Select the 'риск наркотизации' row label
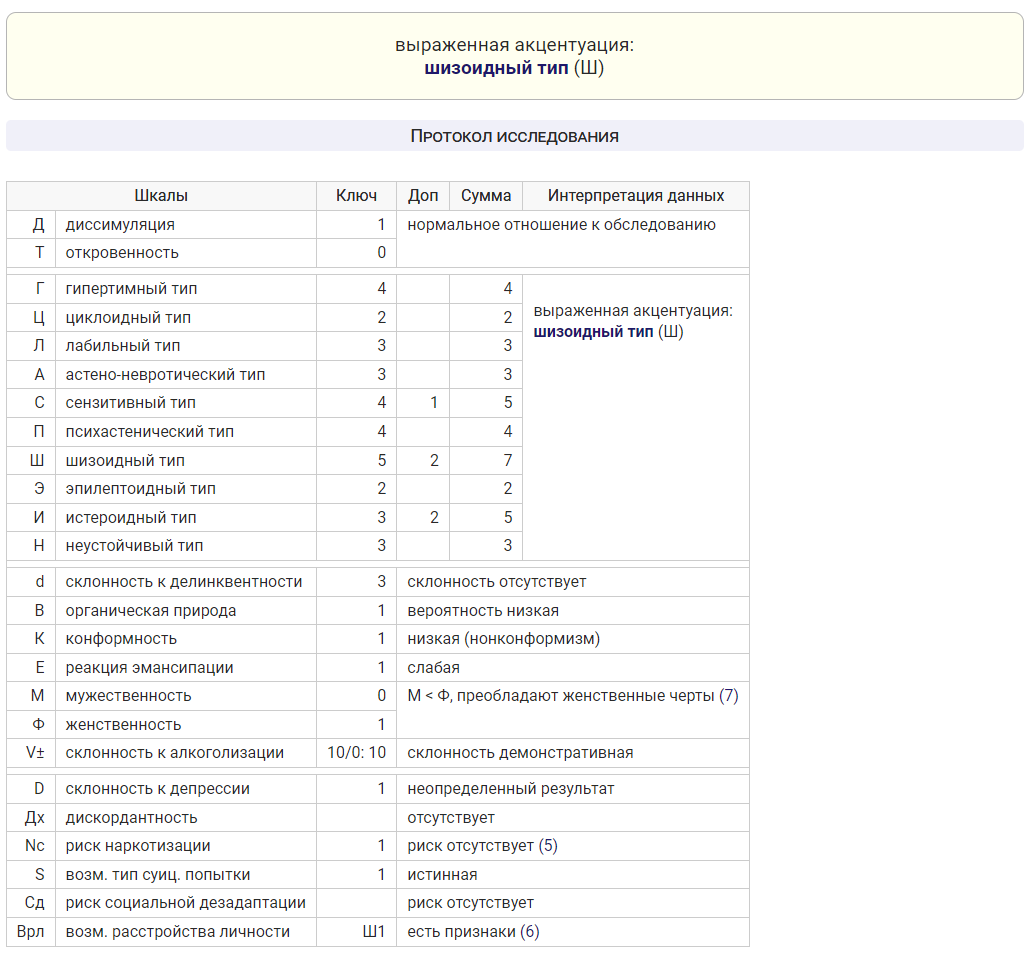1033x968 pixels. pyautogui.click(x=138, y=846)
